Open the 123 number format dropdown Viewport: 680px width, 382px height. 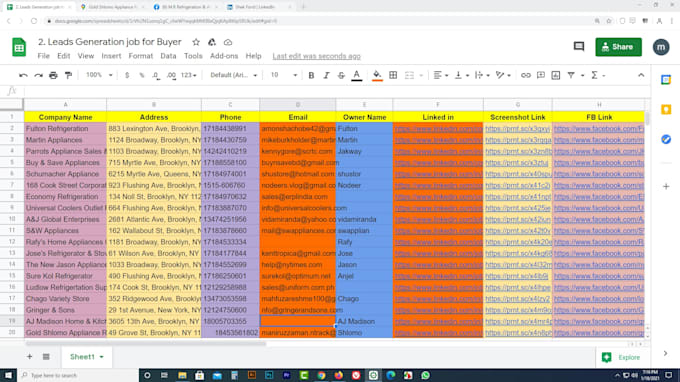(x=188, y=75)
